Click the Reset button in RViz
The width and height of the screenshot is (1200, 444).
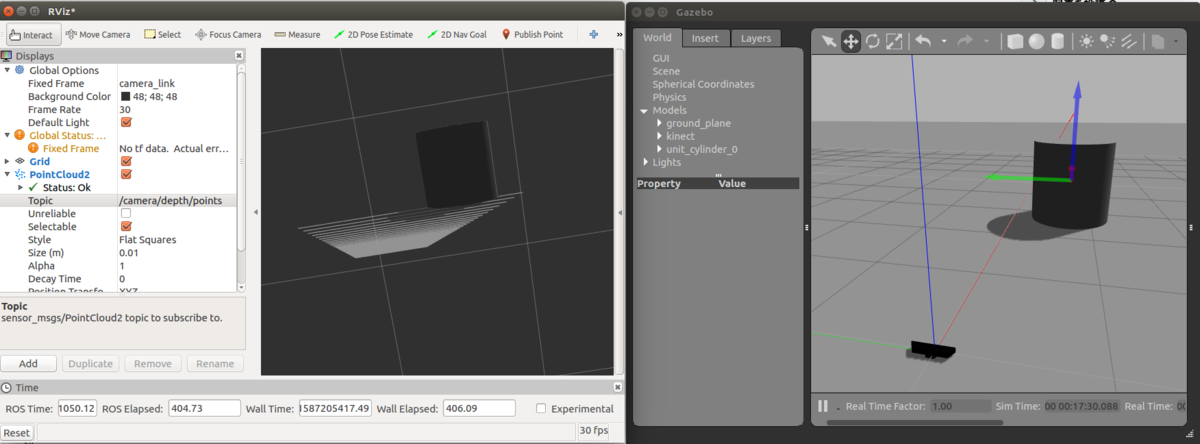[x=17, y=433]
